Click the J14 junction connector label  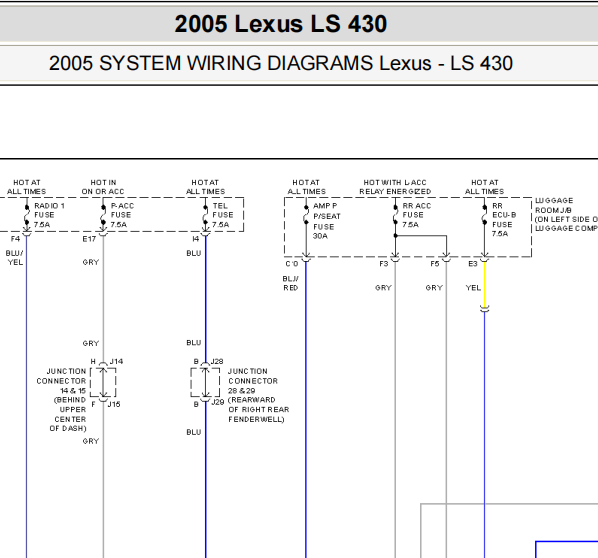[116, 361]
